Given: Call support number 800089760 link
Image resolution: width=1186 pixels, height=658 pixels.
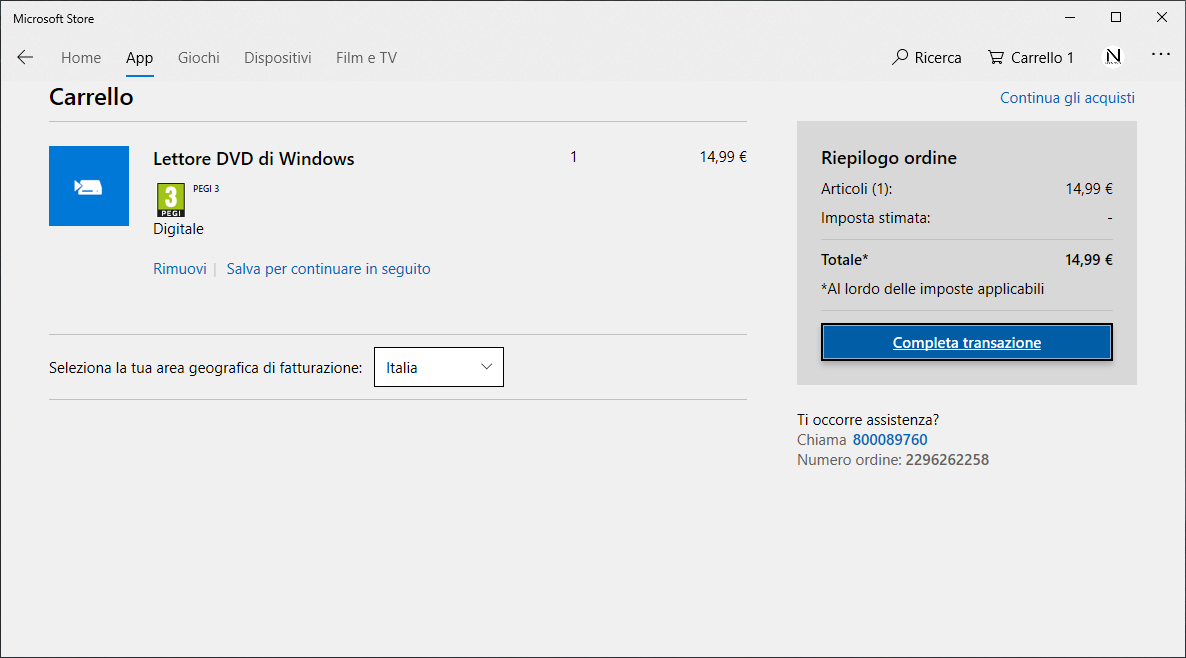Looking at the screenshot, I should tap(890, 439).
